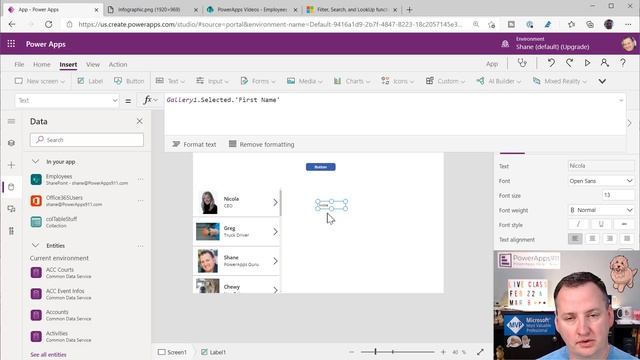Open the File menu

tap(19, 64)
